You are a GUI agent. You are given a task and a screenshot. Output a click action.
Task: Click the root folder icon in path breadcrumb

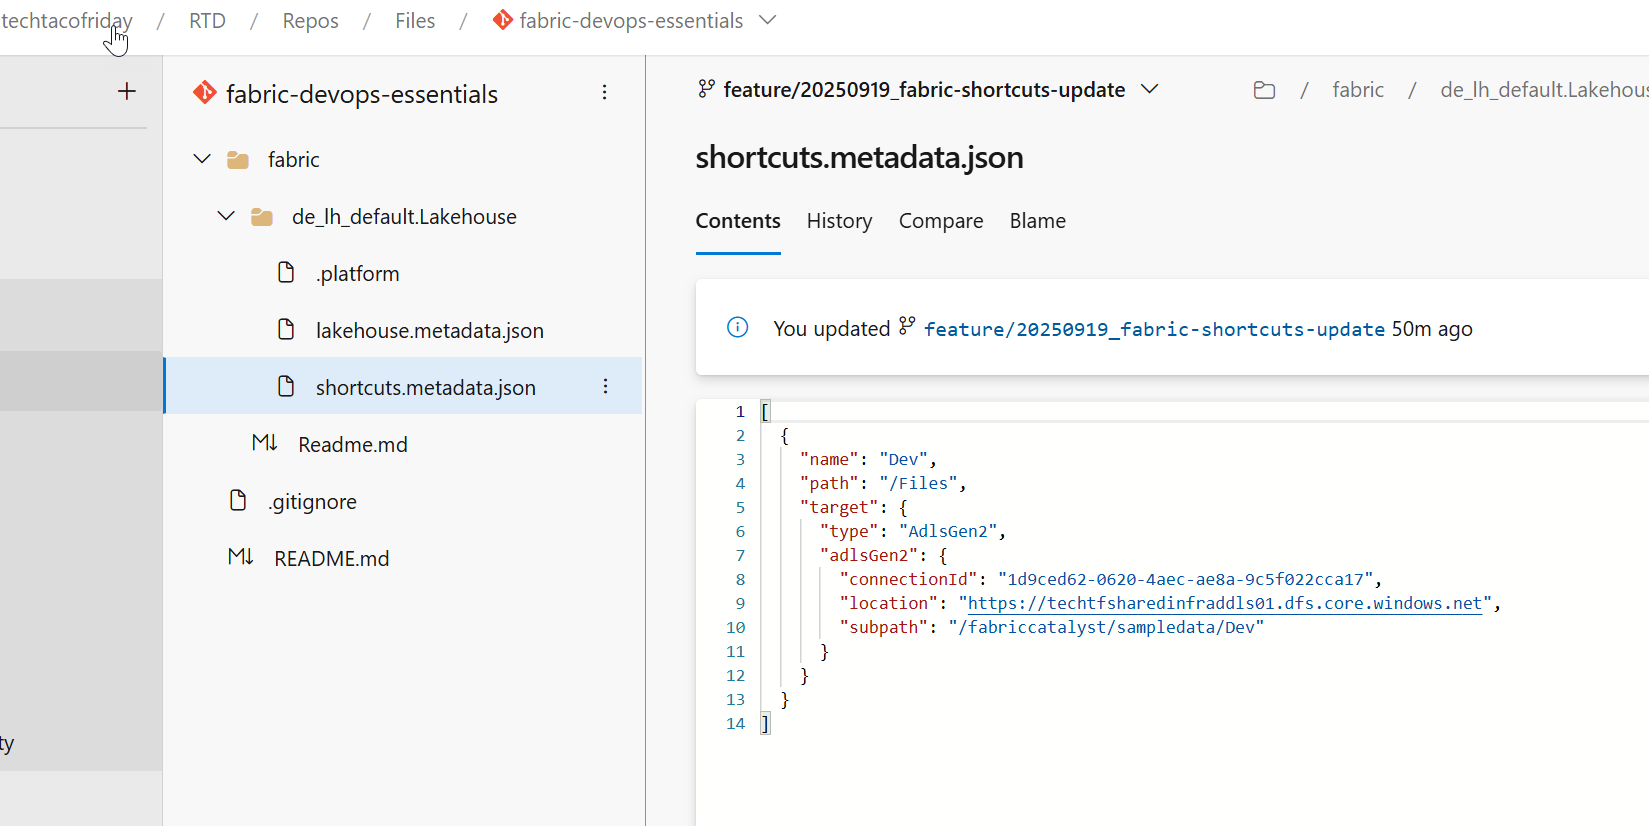pos(1264,91)
